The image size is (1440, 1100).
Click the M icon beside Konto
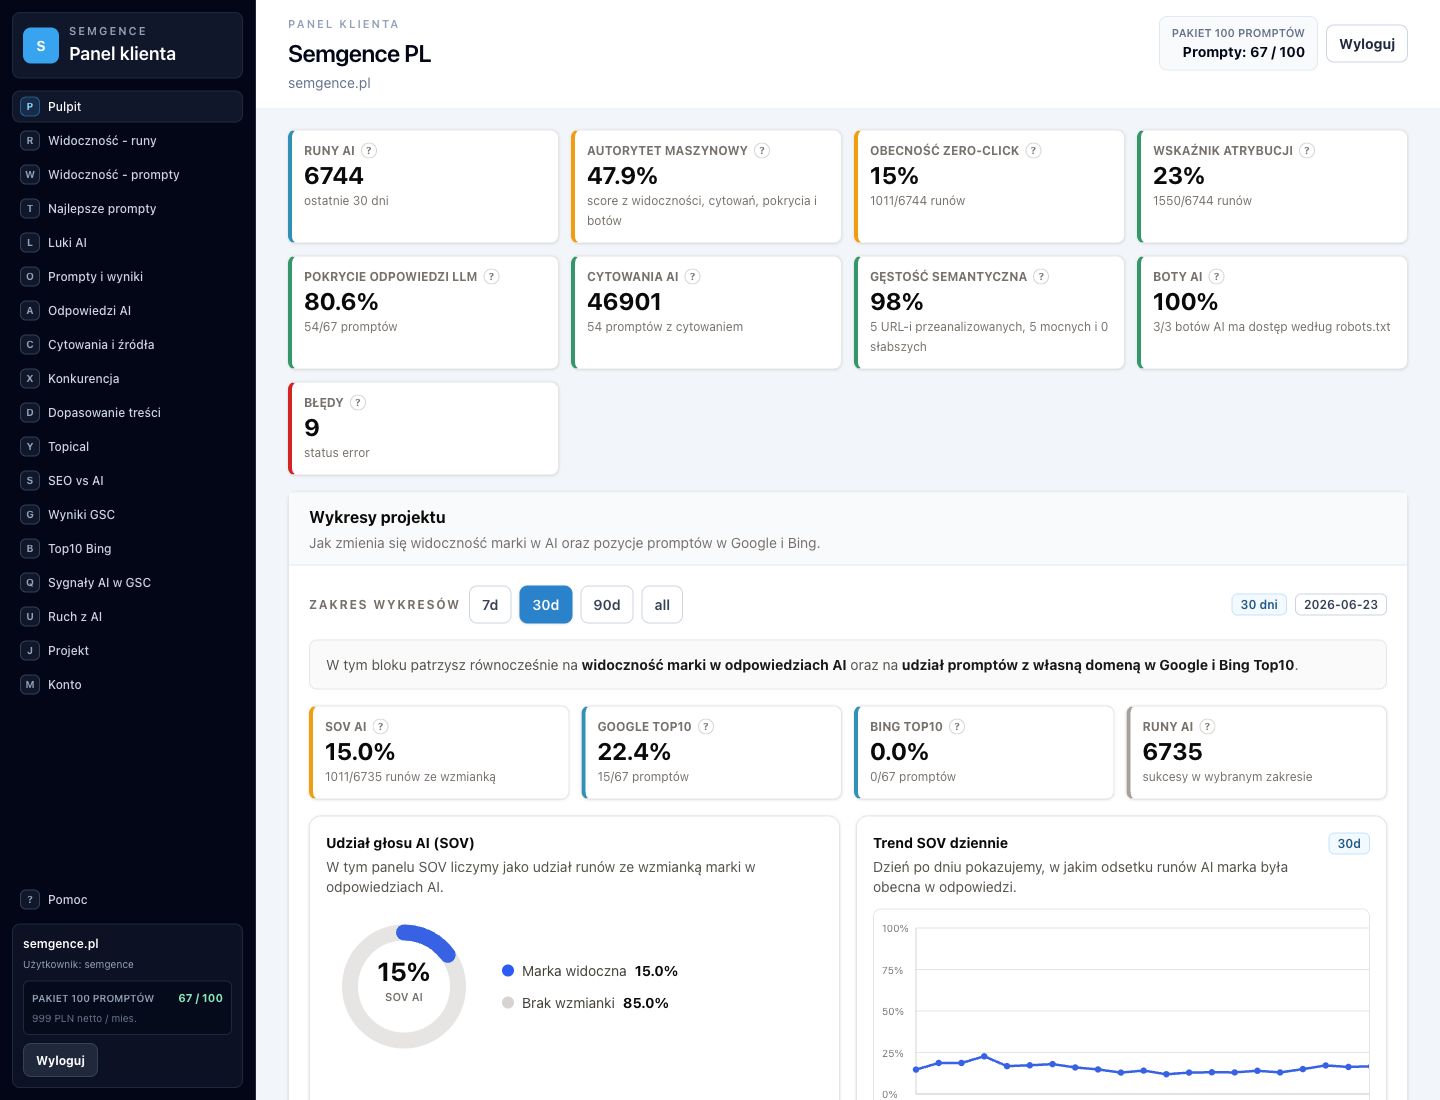coord(30,685)
